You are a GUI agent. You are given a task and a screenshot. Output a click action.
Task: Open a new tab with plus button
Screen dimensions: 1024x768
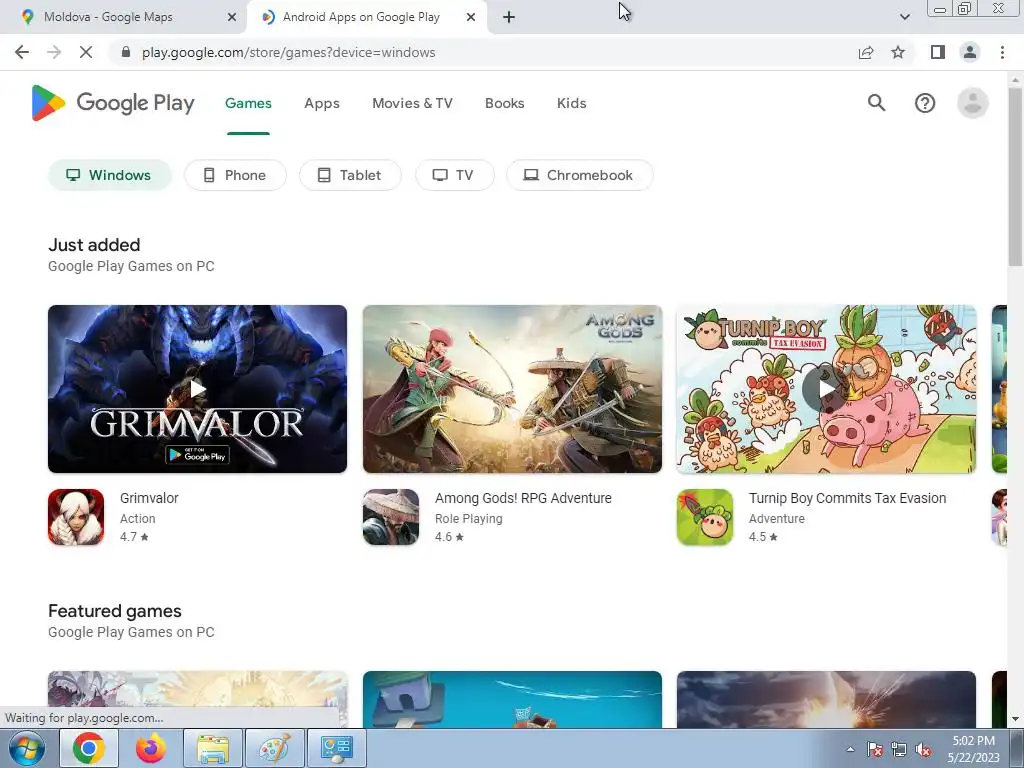tap(509, 18)
